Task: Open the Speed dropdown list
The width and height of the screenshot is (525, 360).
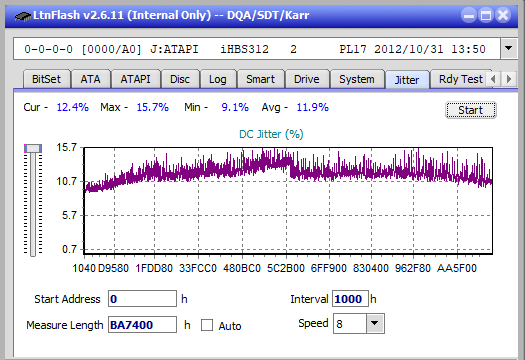Action: [x=375, y=323]
